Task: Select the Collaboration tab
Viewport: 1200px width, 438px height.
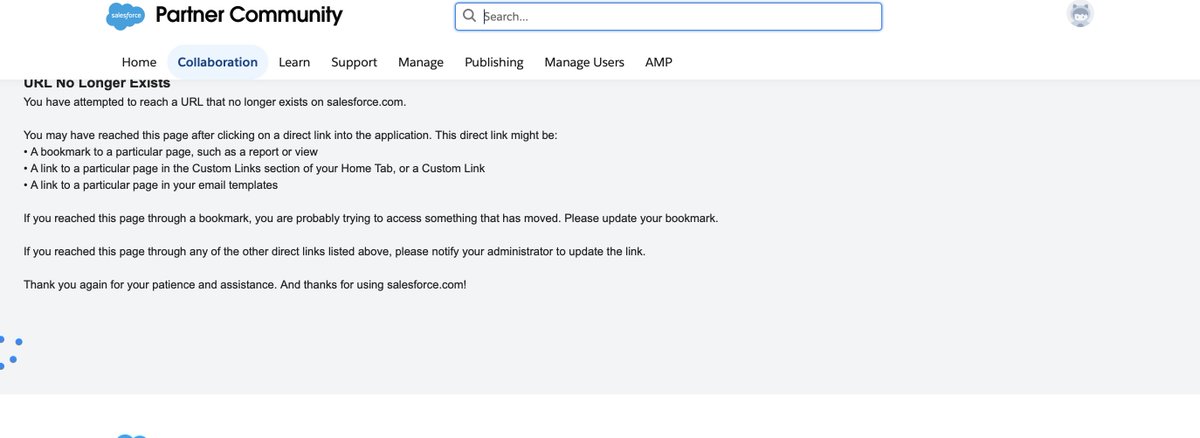Action: 218,62
